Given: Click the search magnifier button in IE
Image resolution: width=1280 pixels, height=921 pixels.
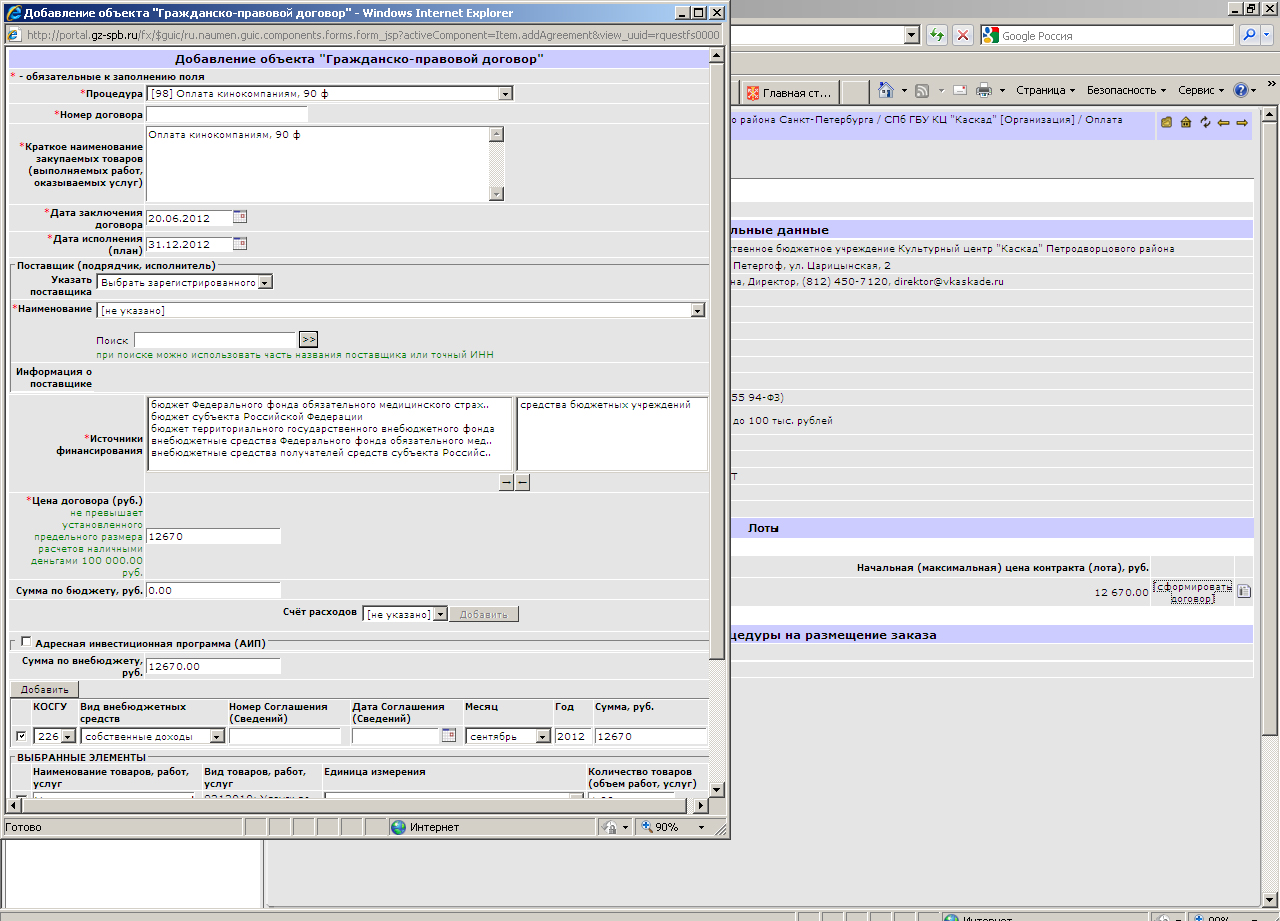Looking at the screenshot, I should [1249, 35].
